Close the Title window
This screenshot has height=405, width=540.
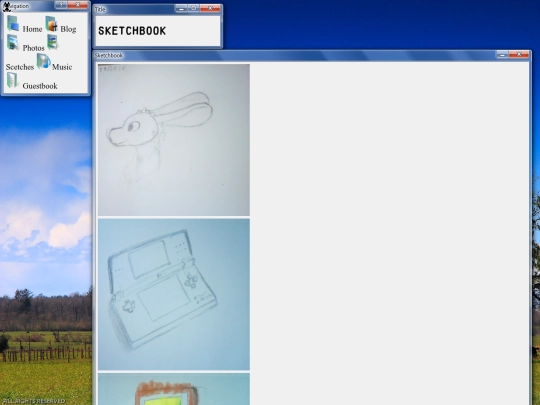coord(210,8)
